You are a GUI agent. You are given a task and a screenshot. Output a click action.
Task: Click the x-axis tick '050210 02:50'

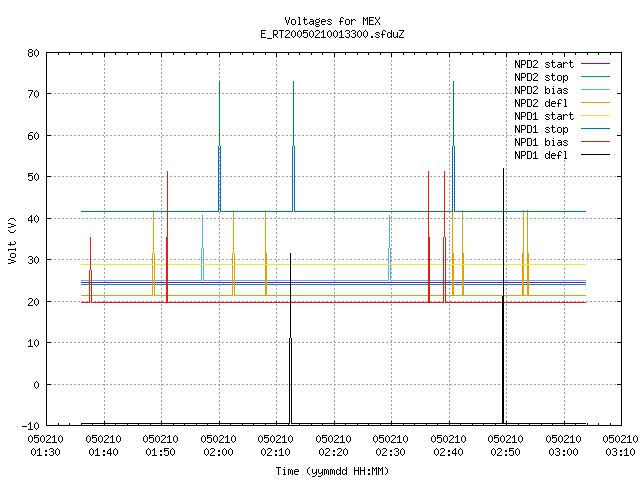506,446
